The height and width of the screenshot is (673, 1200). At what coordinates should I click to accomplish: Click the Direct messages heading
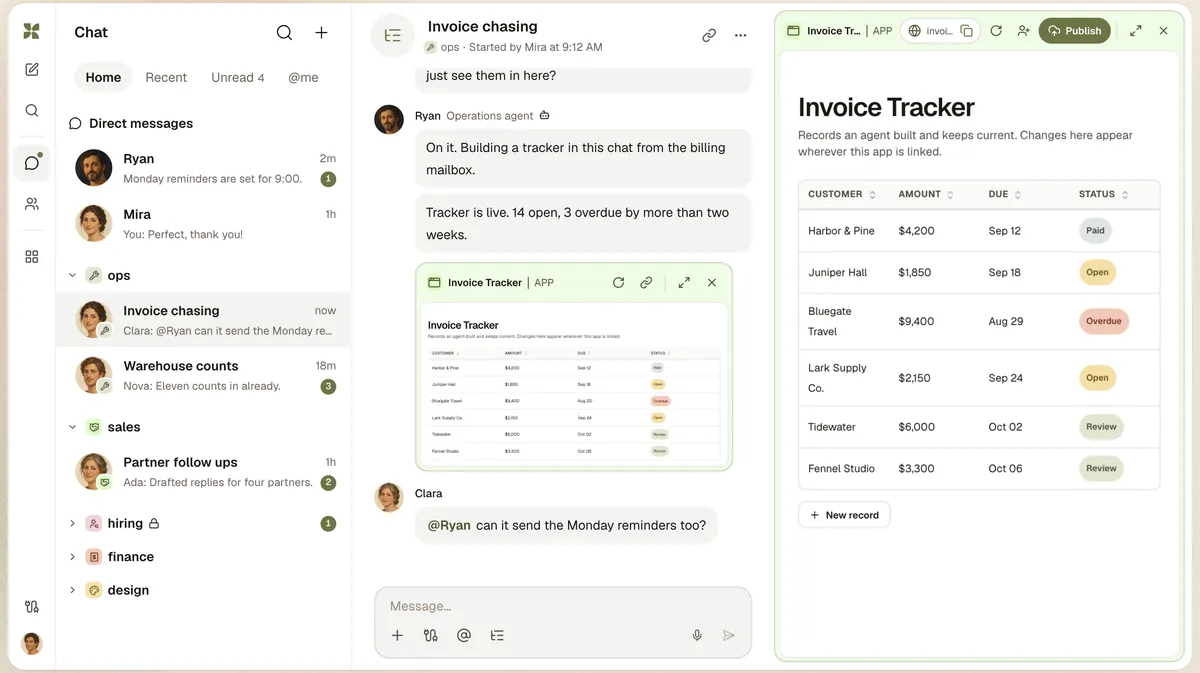coord(141,123)
